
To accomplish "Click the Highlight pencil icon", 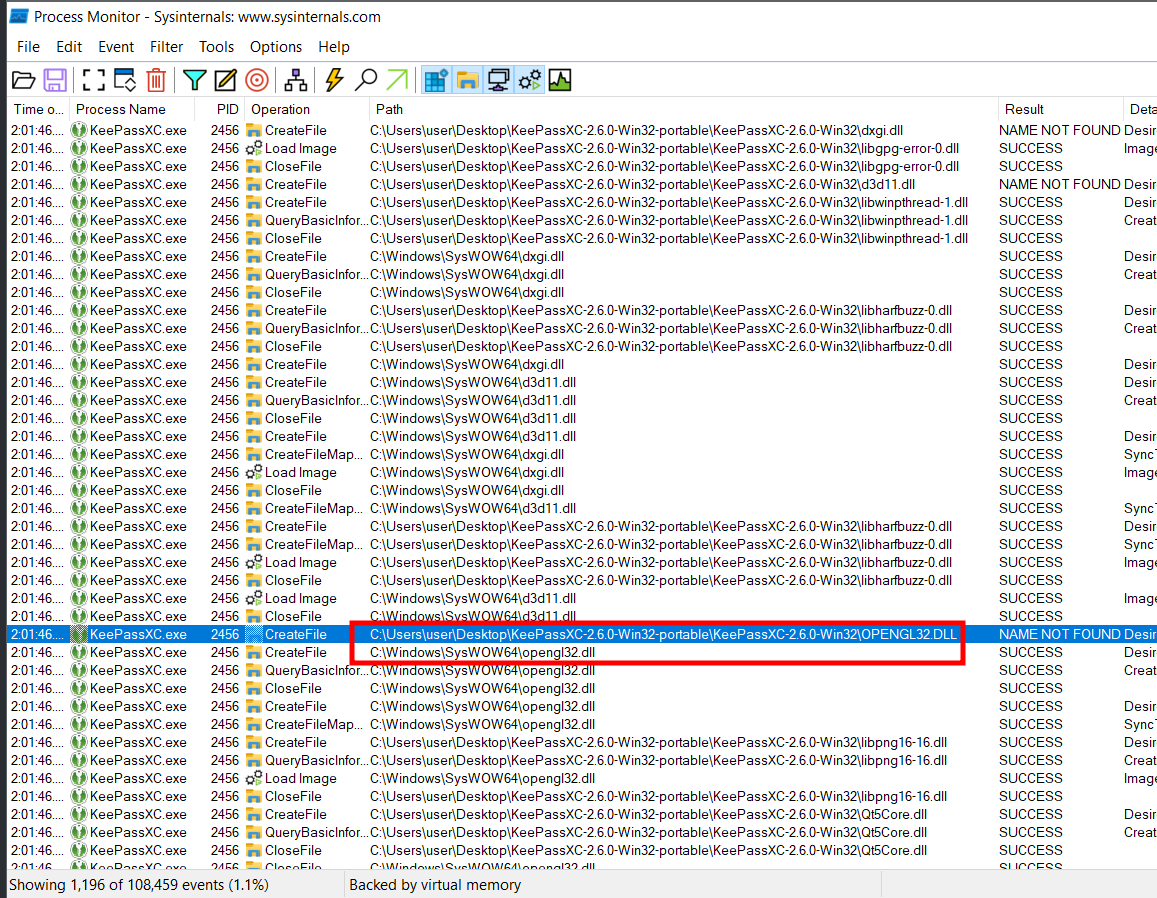I will click(226, 80).
